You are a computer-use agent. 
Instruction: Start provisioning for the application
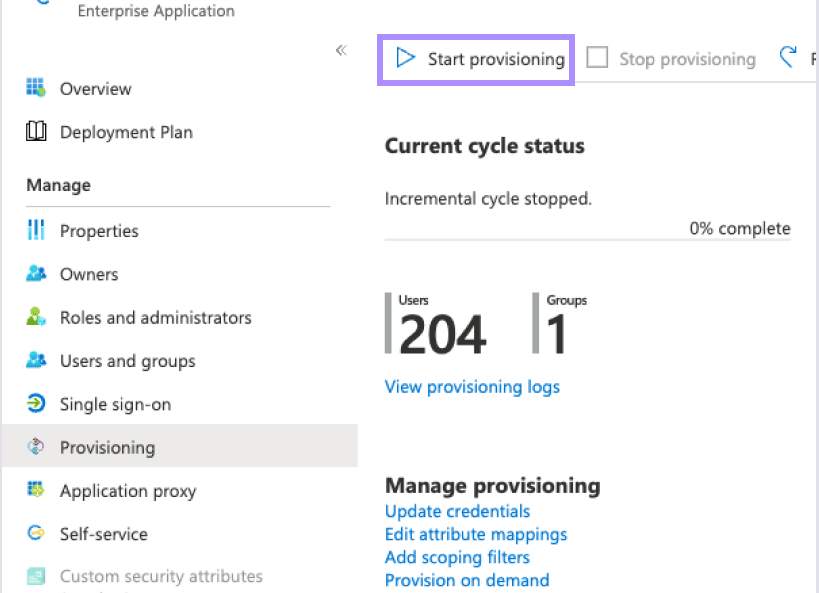click(475, 58)
